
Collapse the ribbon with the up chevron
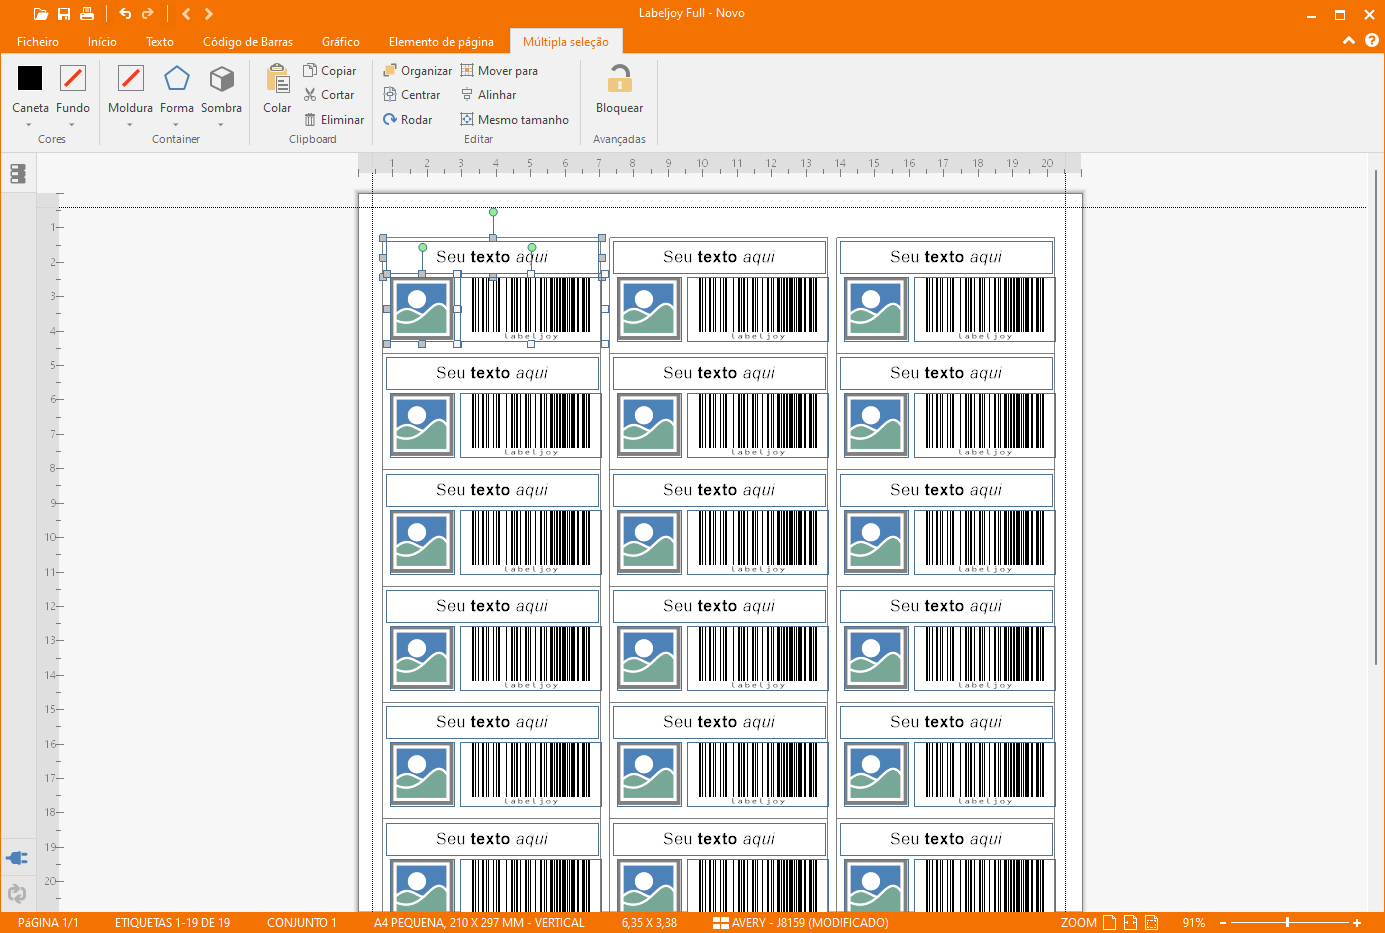[x=1349, y=41]
